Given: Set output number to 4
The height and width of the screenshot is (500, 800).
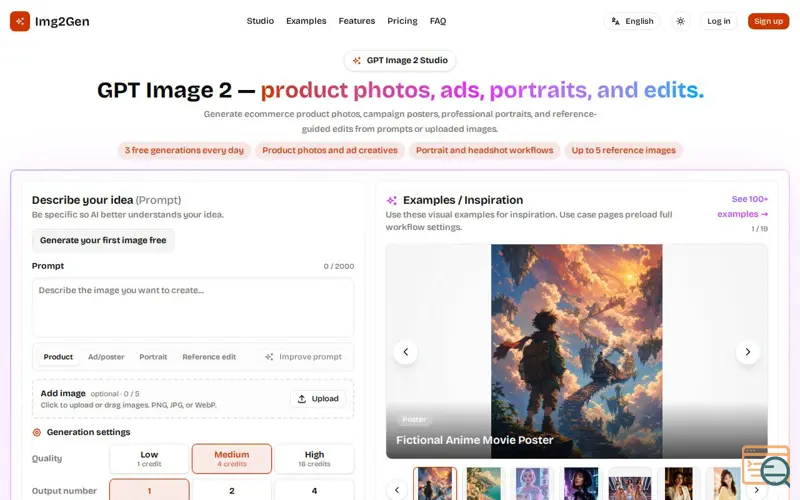Looking at the screenshot, I should [314, 490].
